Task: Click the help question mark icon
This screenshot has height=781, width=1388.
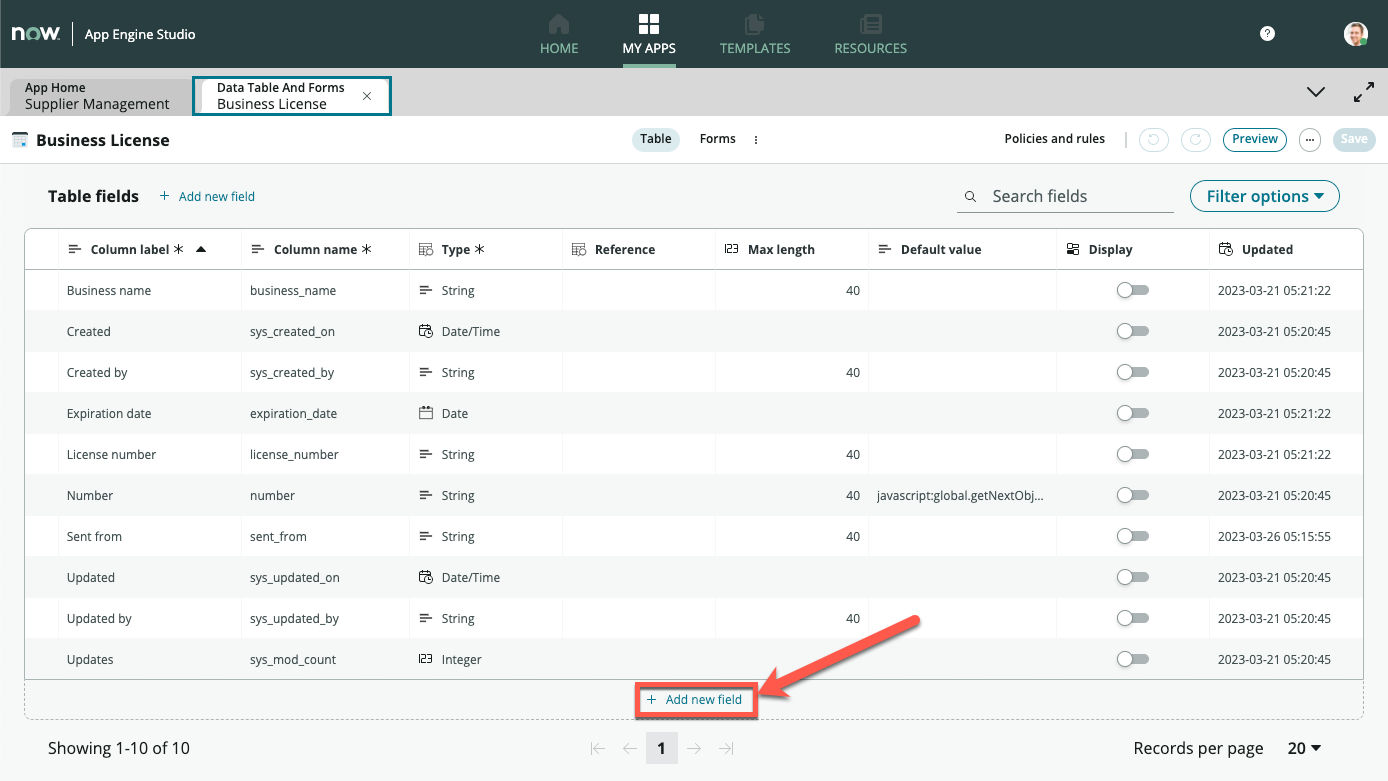Action: 1267,33
